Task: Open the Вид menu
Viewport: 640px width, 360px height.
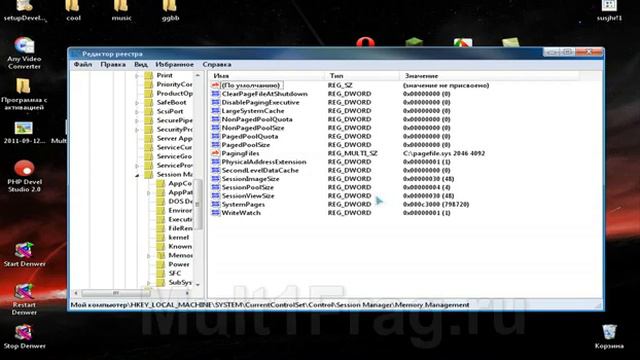Action: tap(140, 64)
